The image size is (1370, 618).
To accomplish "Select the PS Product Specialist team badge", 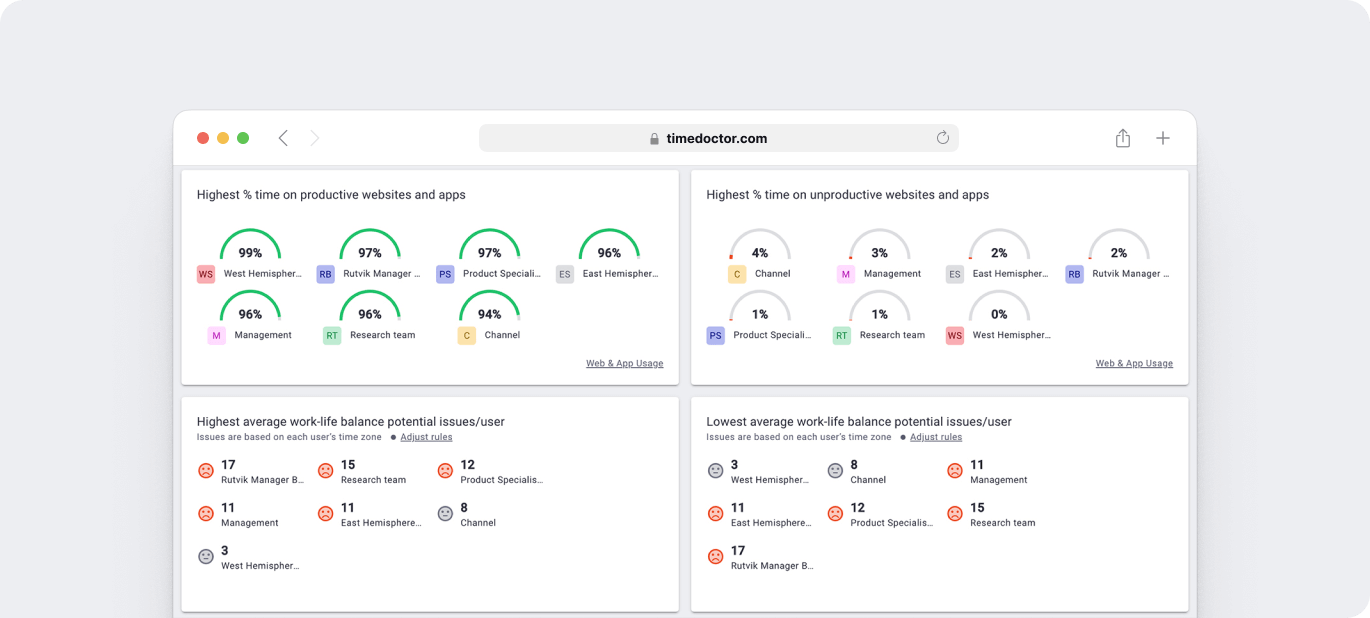I will click(x=444, y=273).
